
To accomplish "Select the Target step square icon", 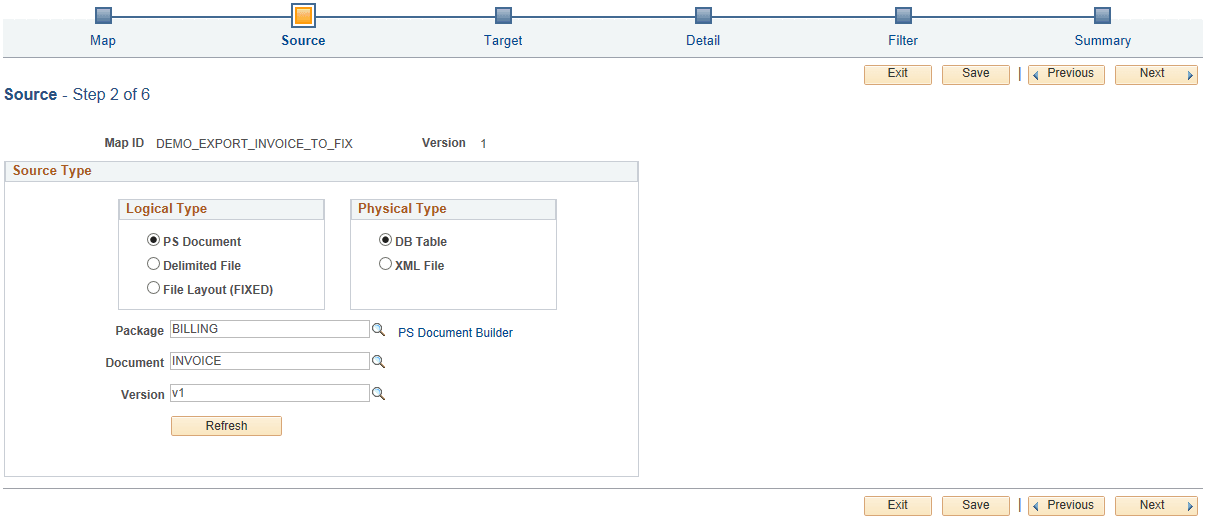I will point(503,15).
